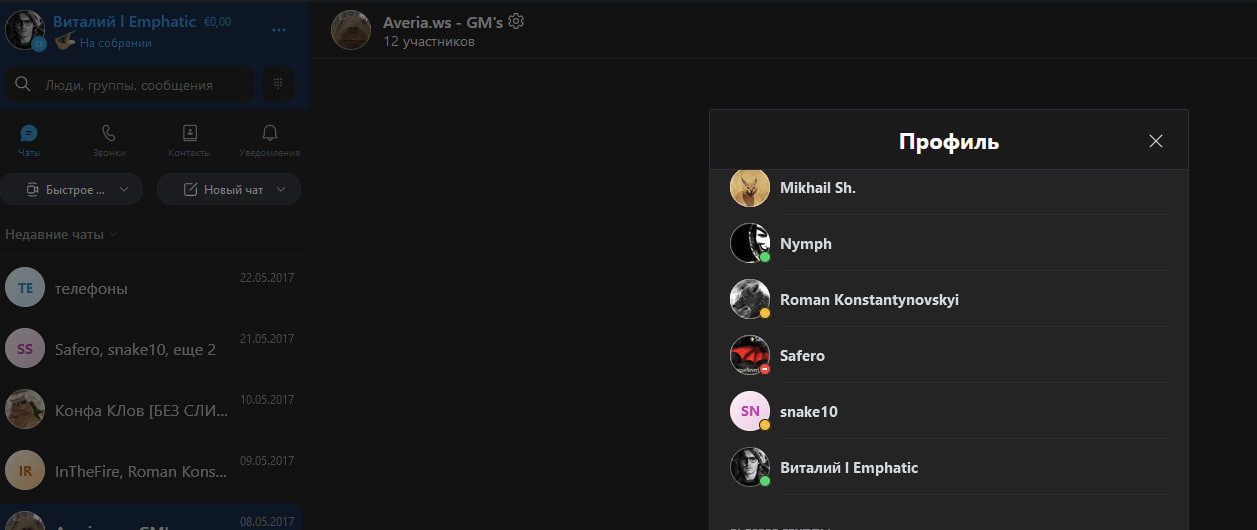Expand the Недавние чаты sort chevron
This screenshot has width=1257, height=530.
pos(112,235)
